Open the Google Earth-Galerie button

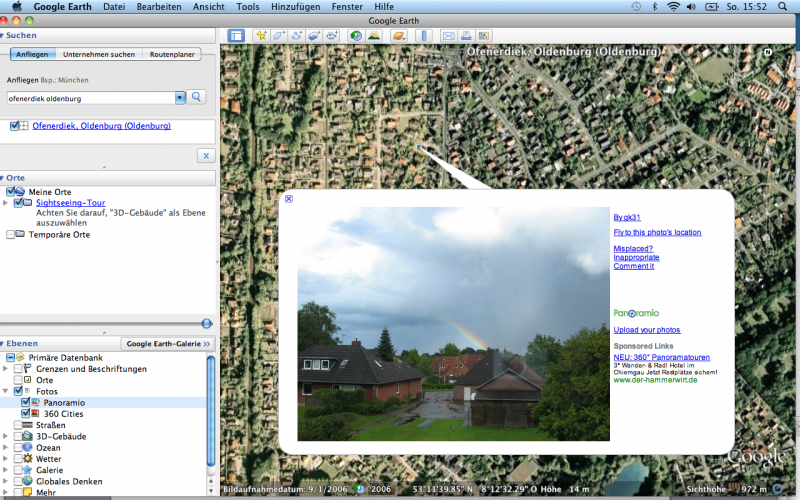pyautogui.click(x=168, y=343)
